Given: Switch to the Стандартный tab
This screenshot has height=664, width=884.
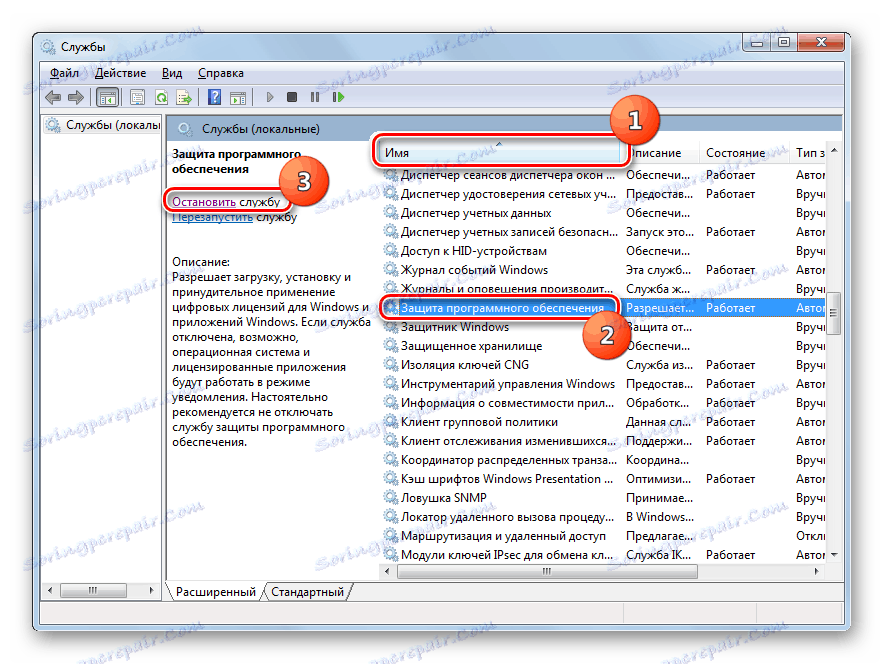Looking at the screenshot, I should point(307,592).
